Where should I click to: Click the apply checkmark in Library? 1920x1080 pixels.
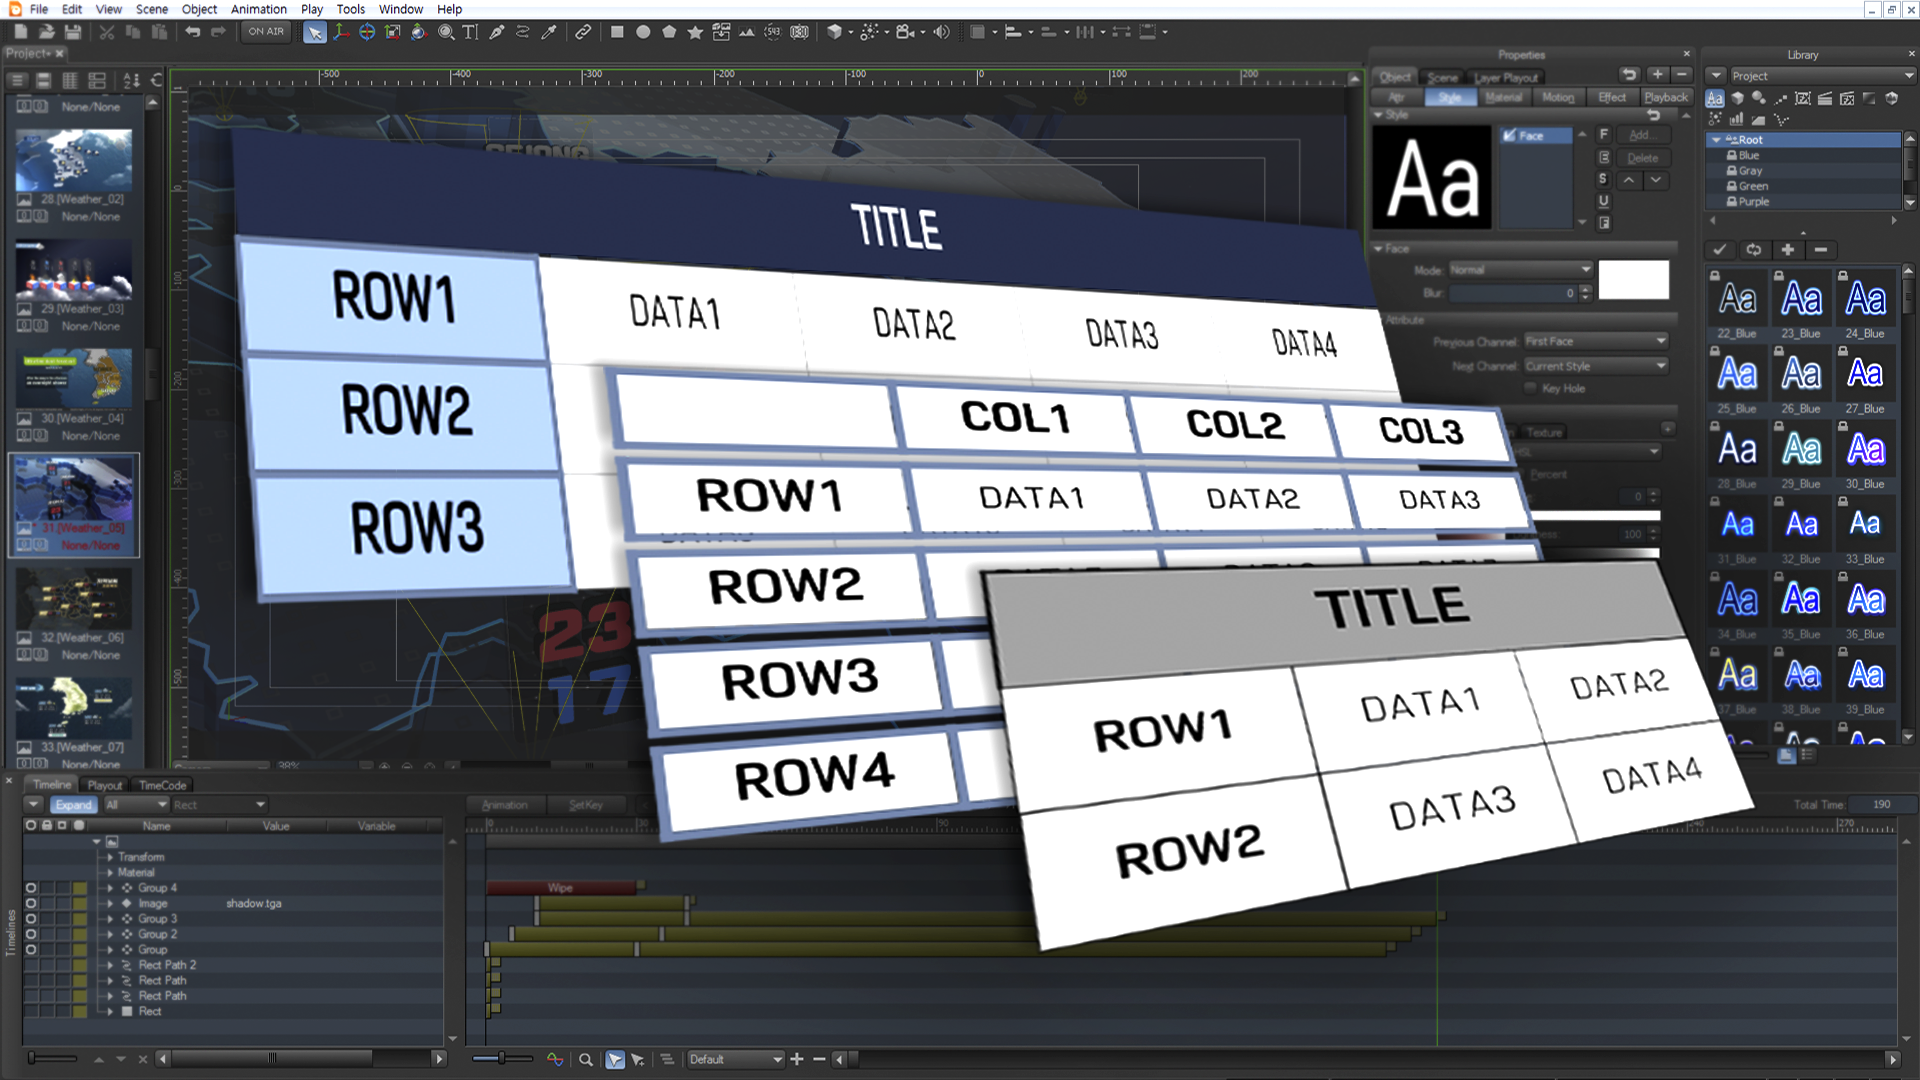(x=1719, y=250)
